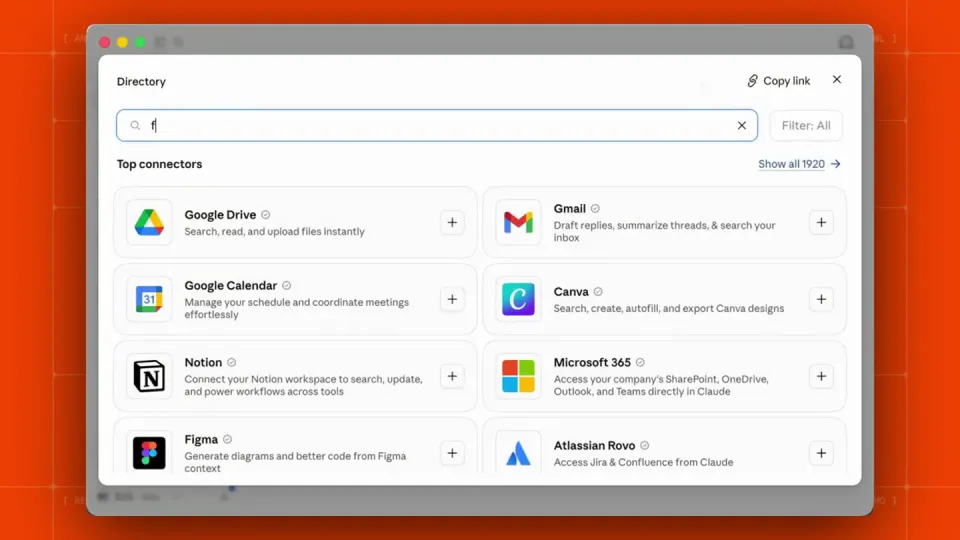Click the Microsoft 365 logo icon
The width and height of the screenshot is (960, 540).
point(518,376)
